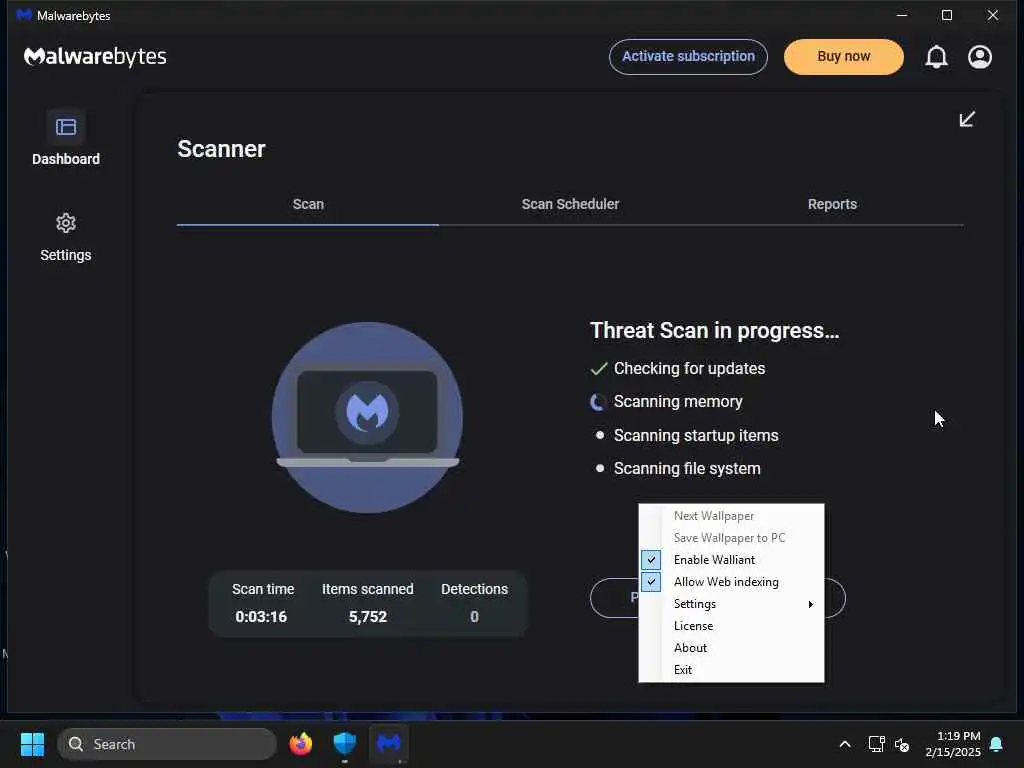Click the Malwarebytes title bar app icon
The height and width of the screenshot is (768, 1024).
click(x=24, y=15)
